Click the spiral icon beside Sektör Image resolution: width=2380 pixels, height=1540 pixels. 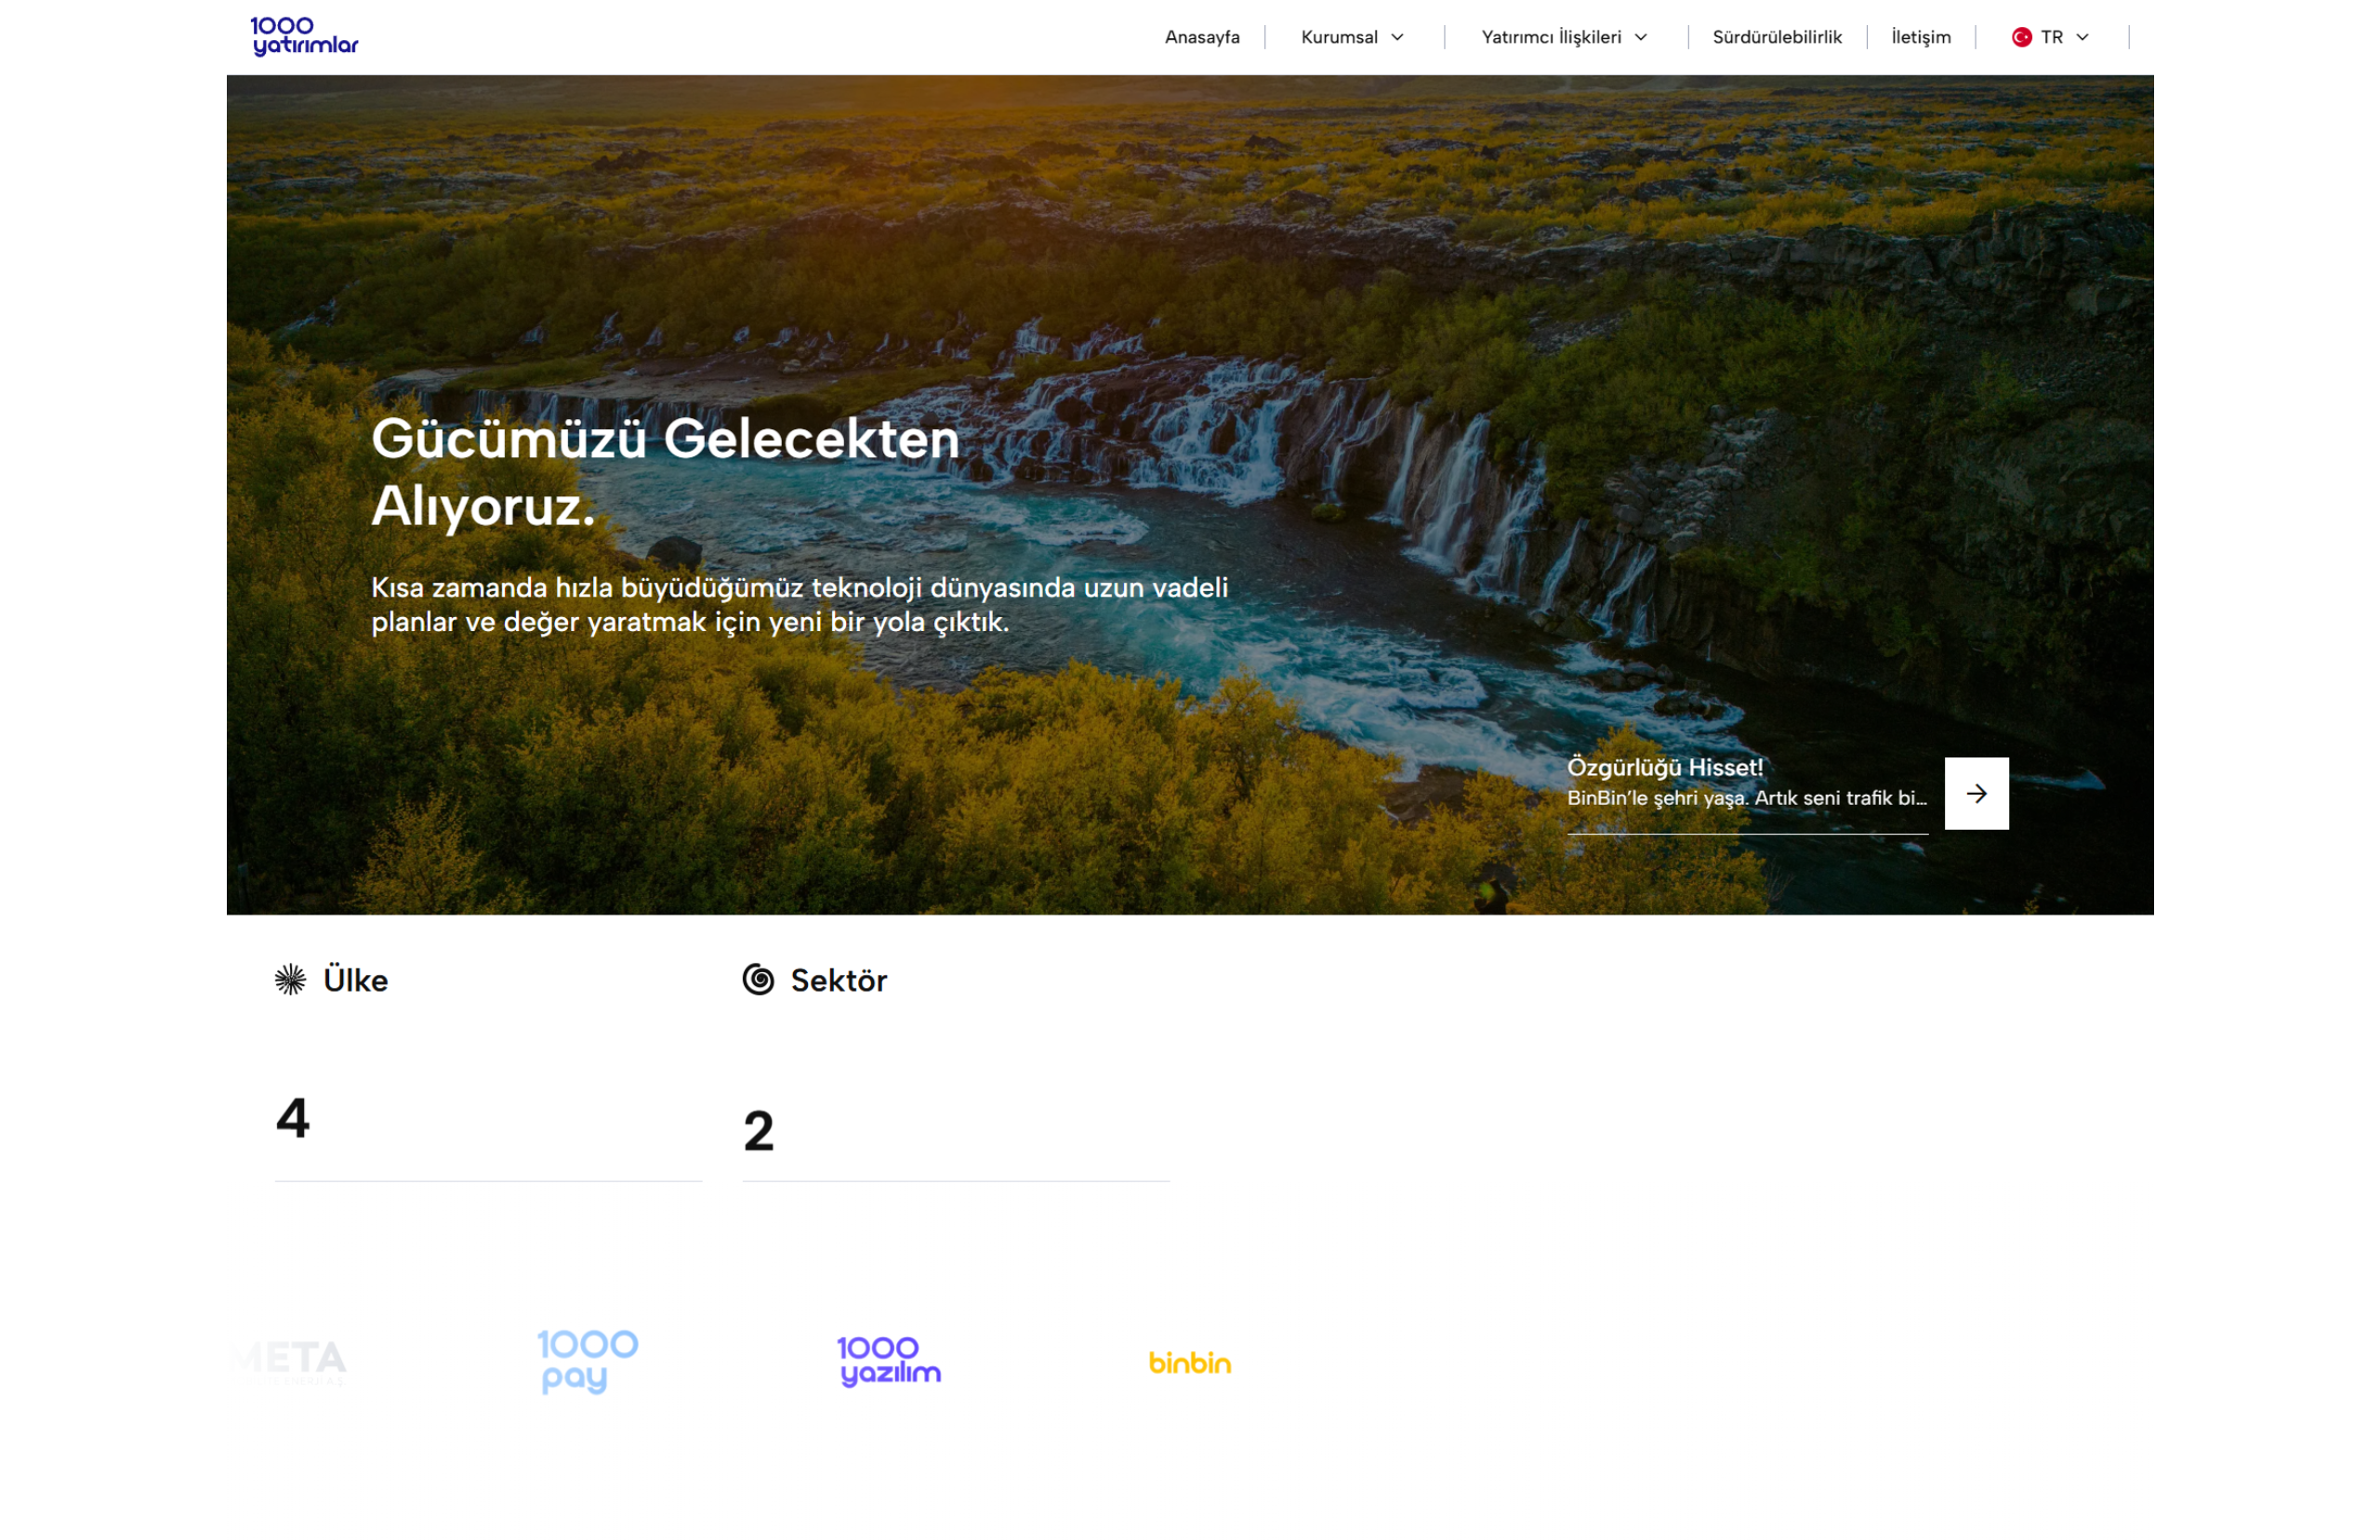(758, 979)
